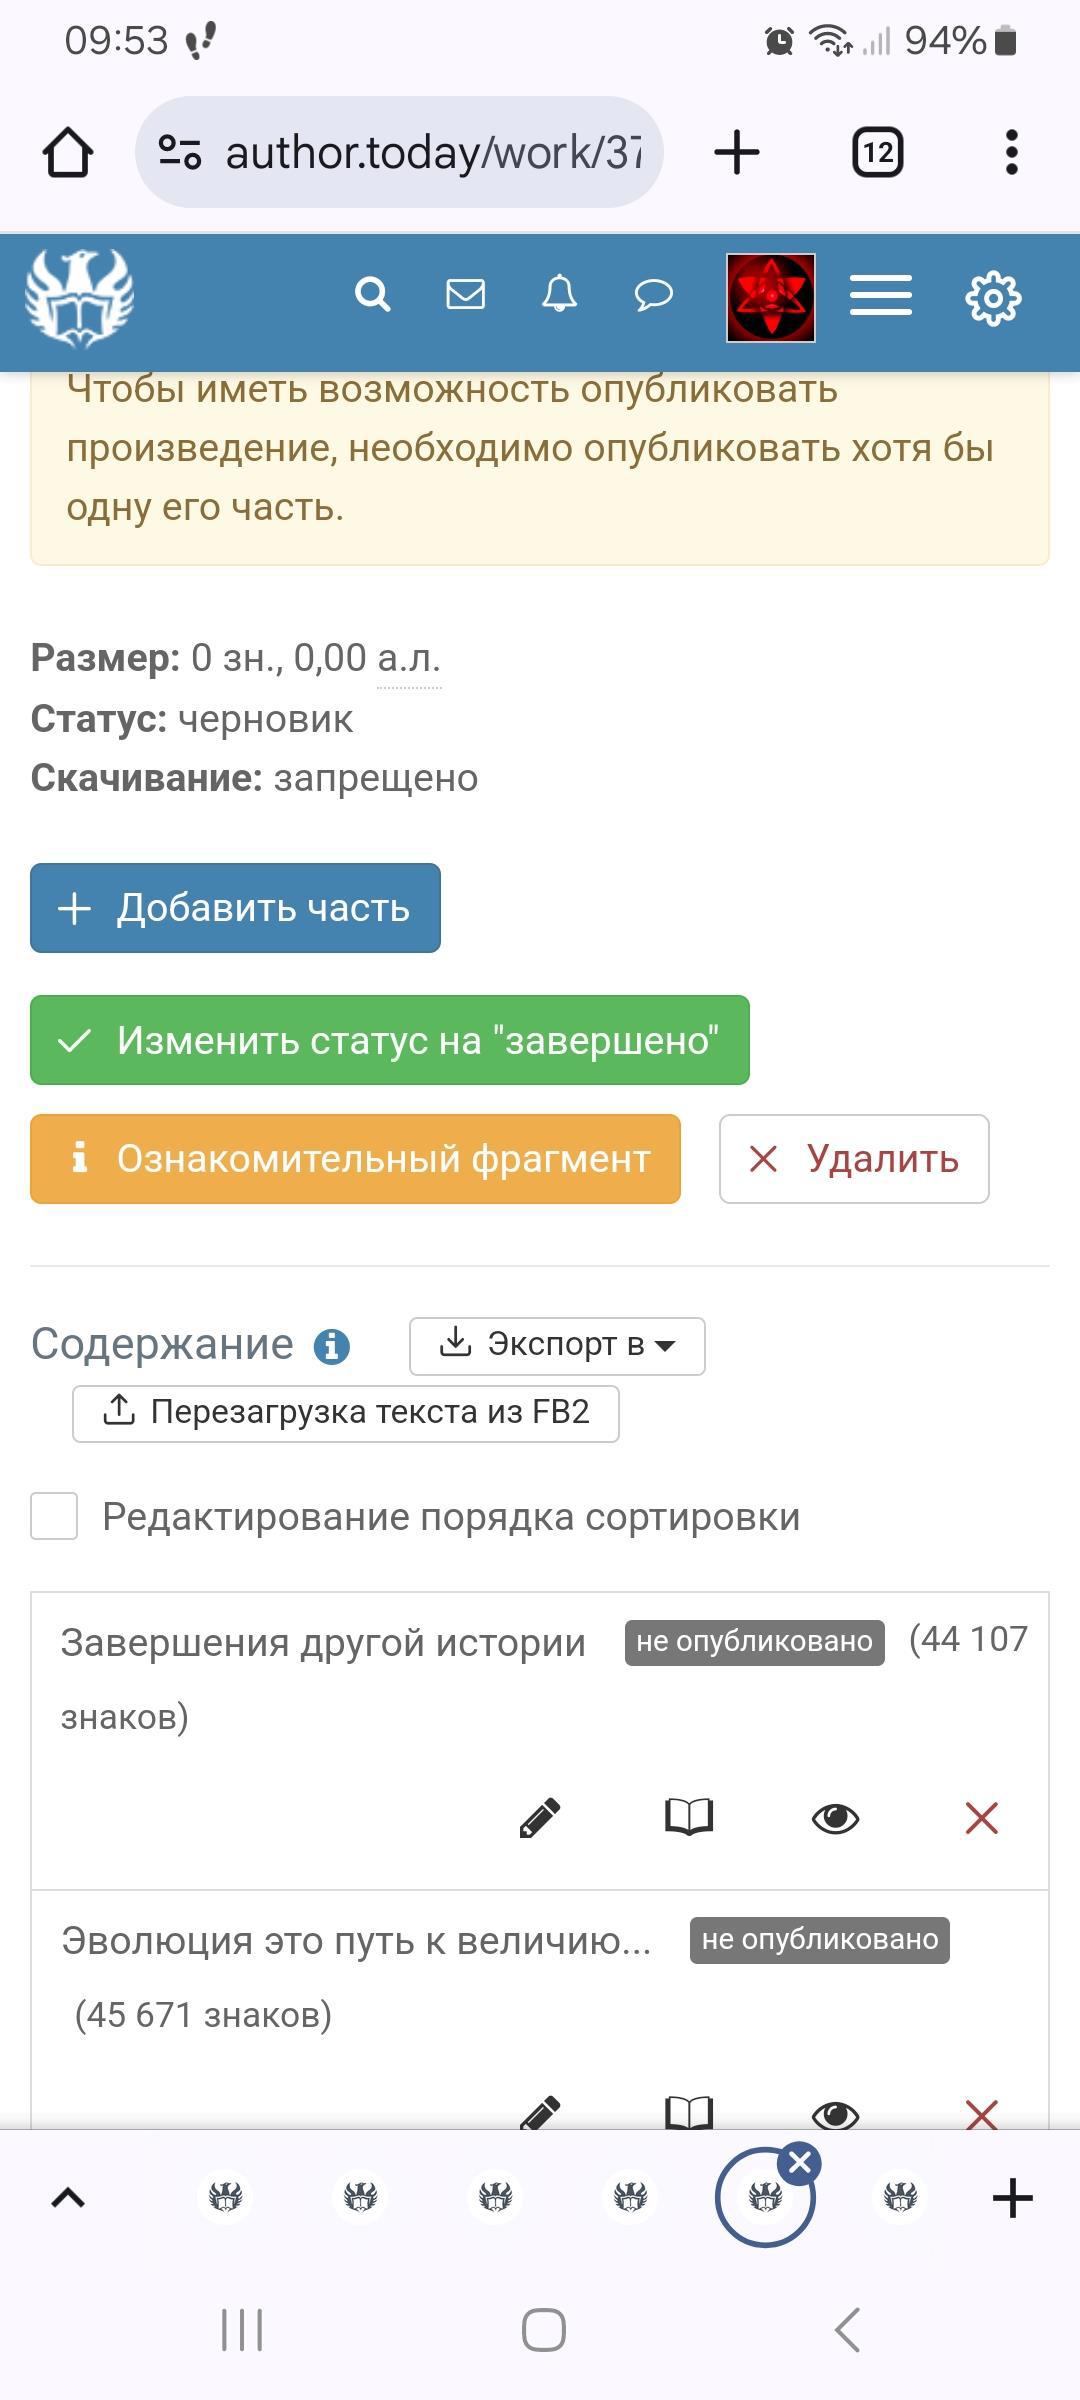
Task: Open the hamburger navigation menu
Action: (880, 296)
